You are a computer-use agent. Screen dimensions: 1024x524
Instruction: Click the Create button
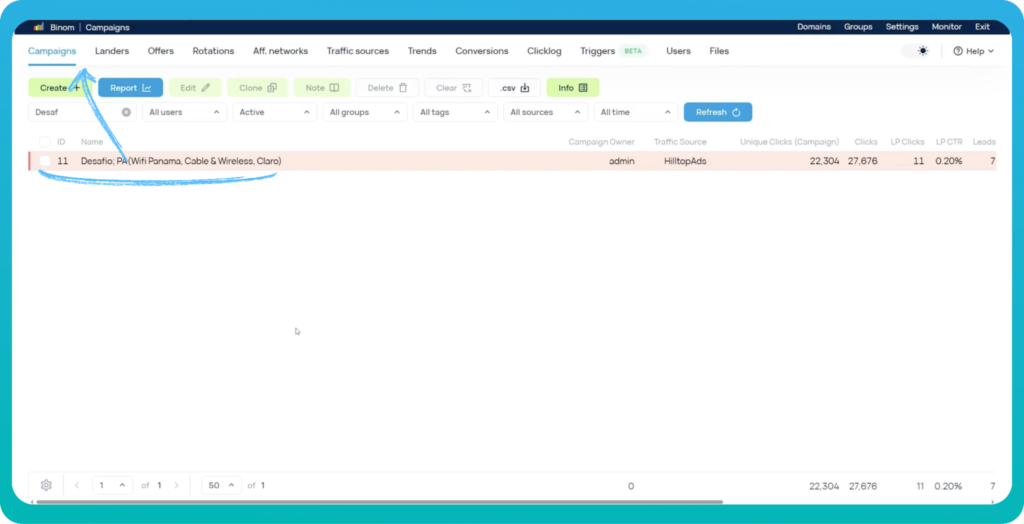[60, 88]
